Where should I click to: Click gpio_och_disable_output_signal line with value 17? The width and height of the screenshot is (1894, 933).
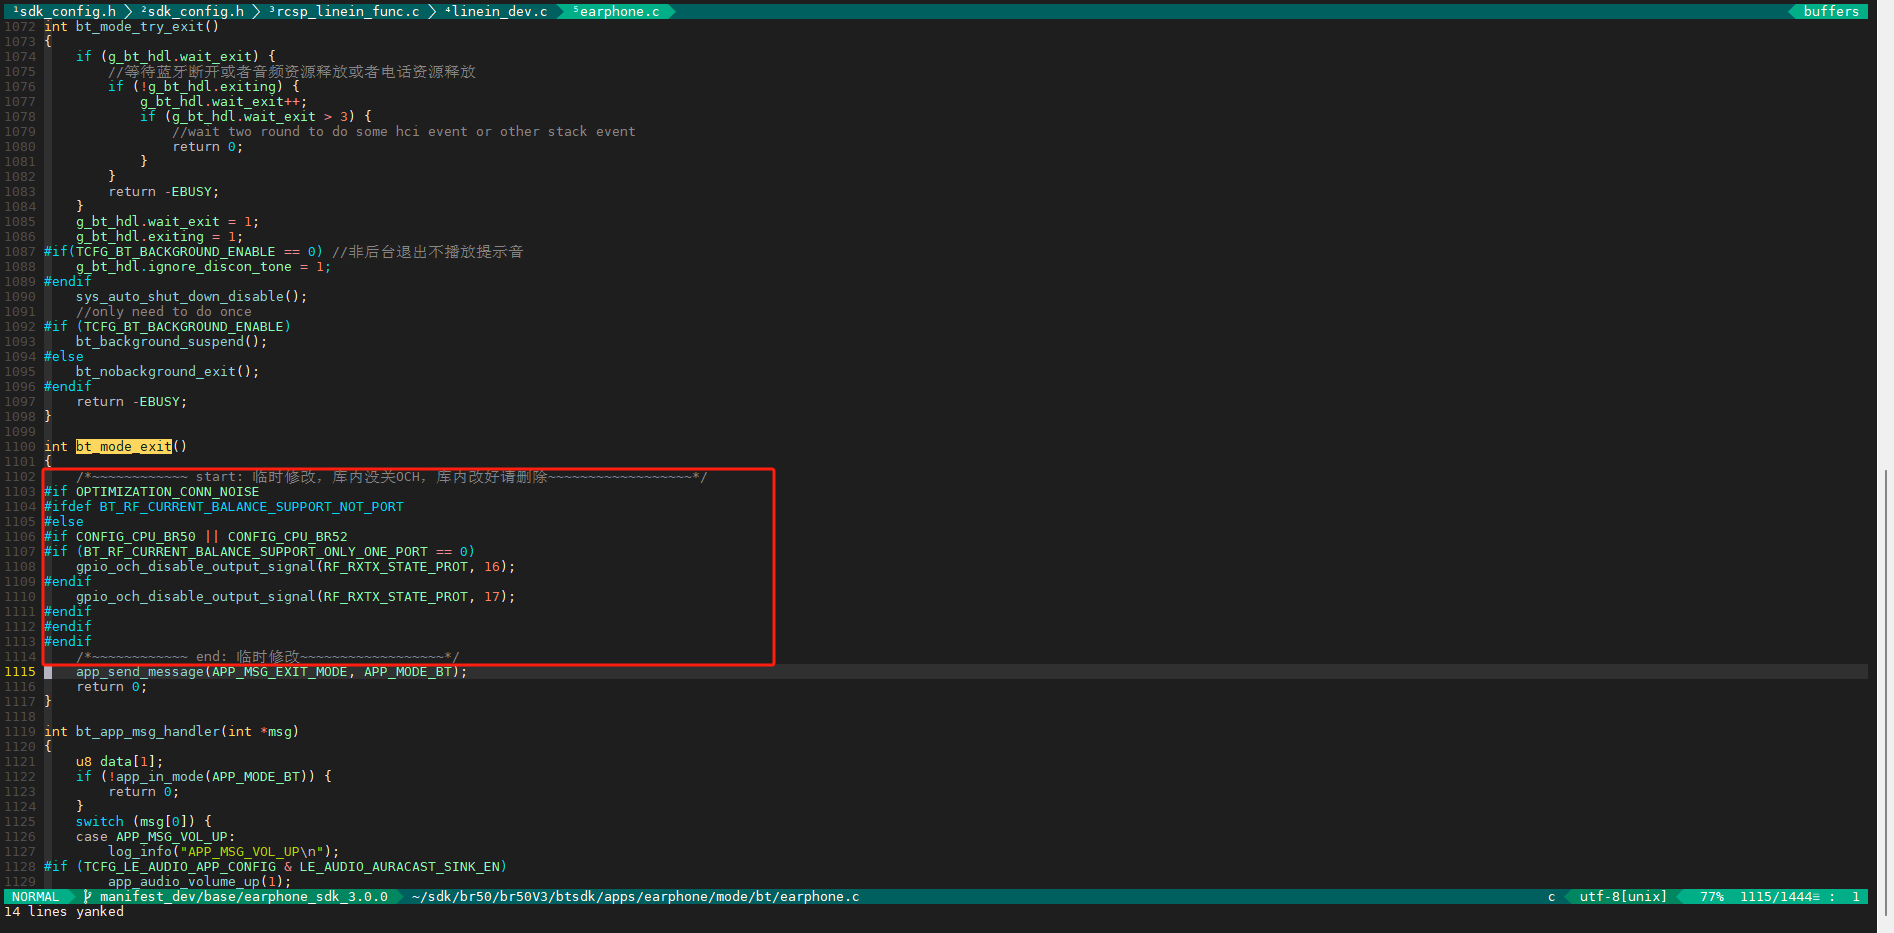tap(296, 596)
